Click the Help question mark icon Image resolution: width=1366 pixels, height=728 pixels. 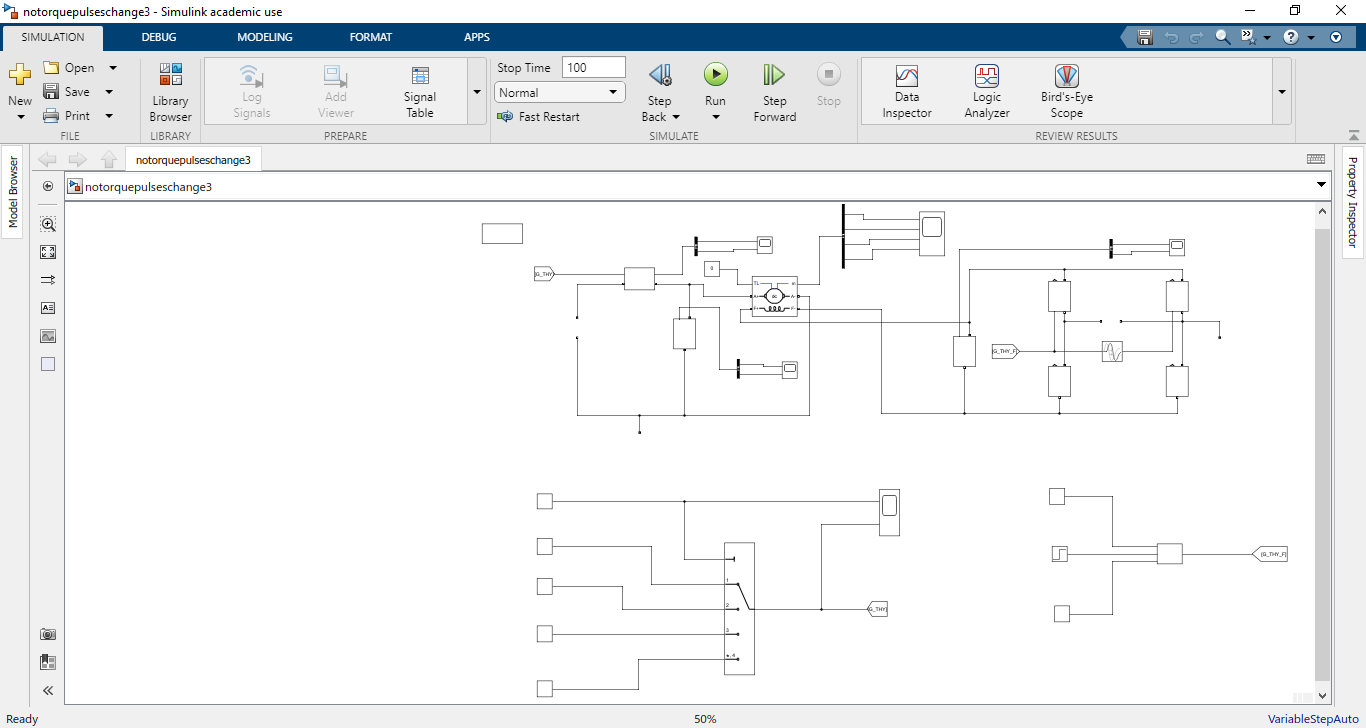tap(1291, 37)
